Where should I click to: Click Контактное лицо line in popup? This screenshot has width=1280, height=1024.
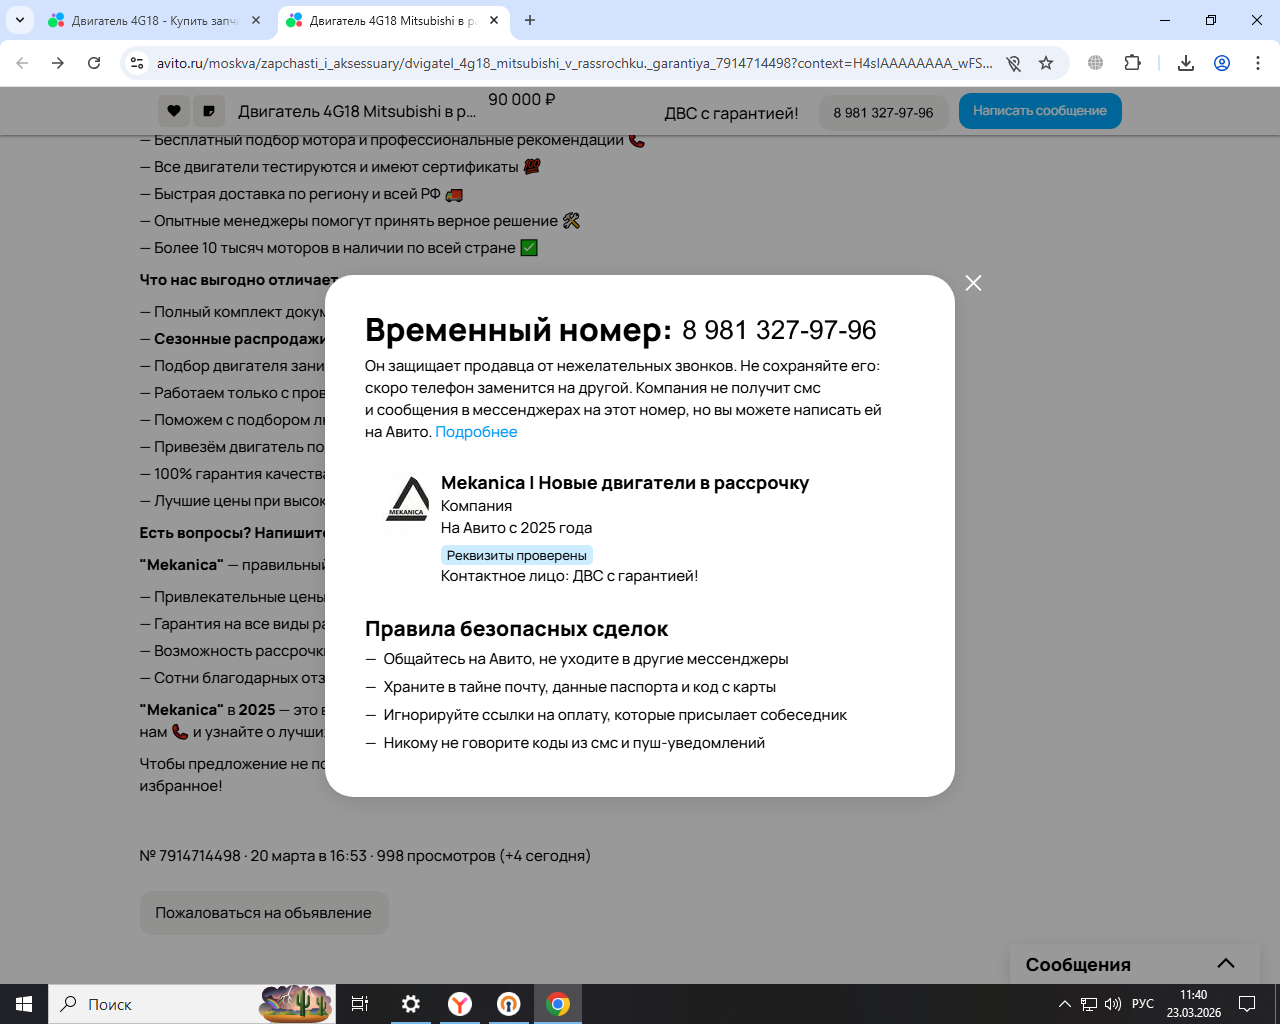(x=570, y=576)
